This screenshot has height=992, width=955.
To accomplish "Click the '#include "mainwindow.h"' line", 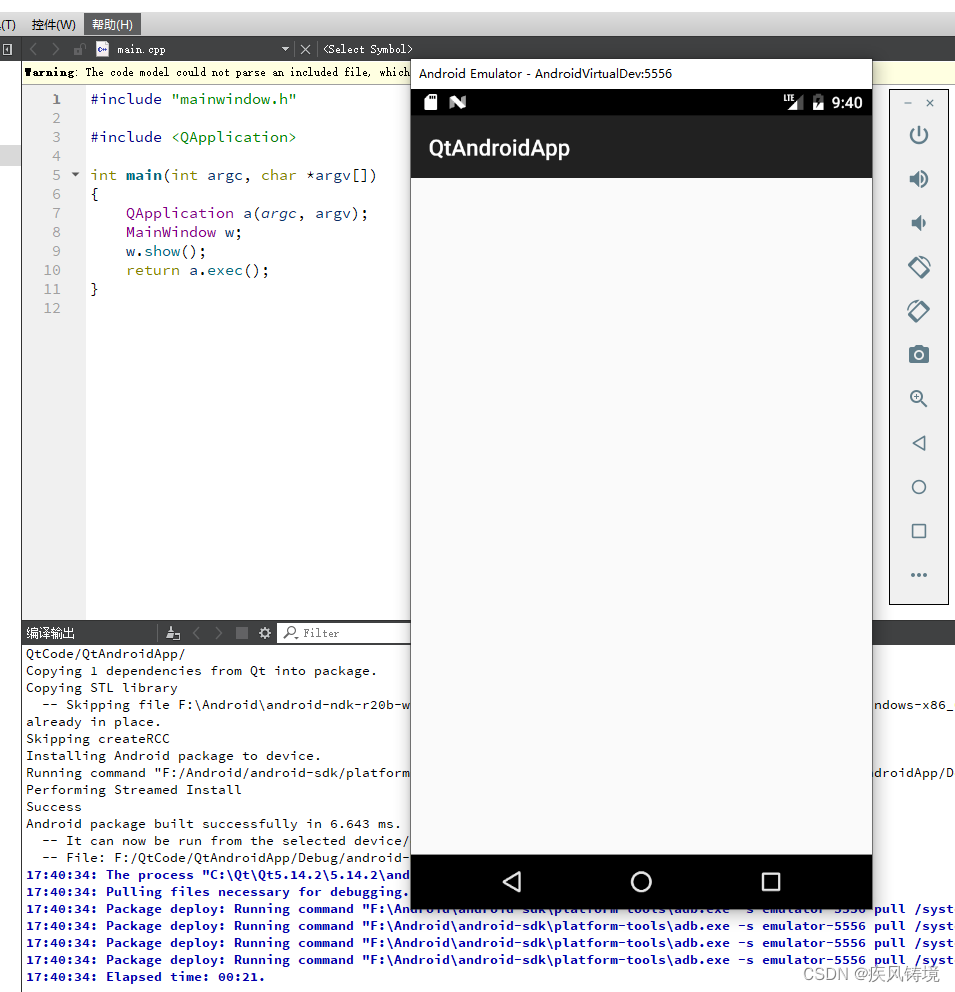I will click(x=193, y=99).
